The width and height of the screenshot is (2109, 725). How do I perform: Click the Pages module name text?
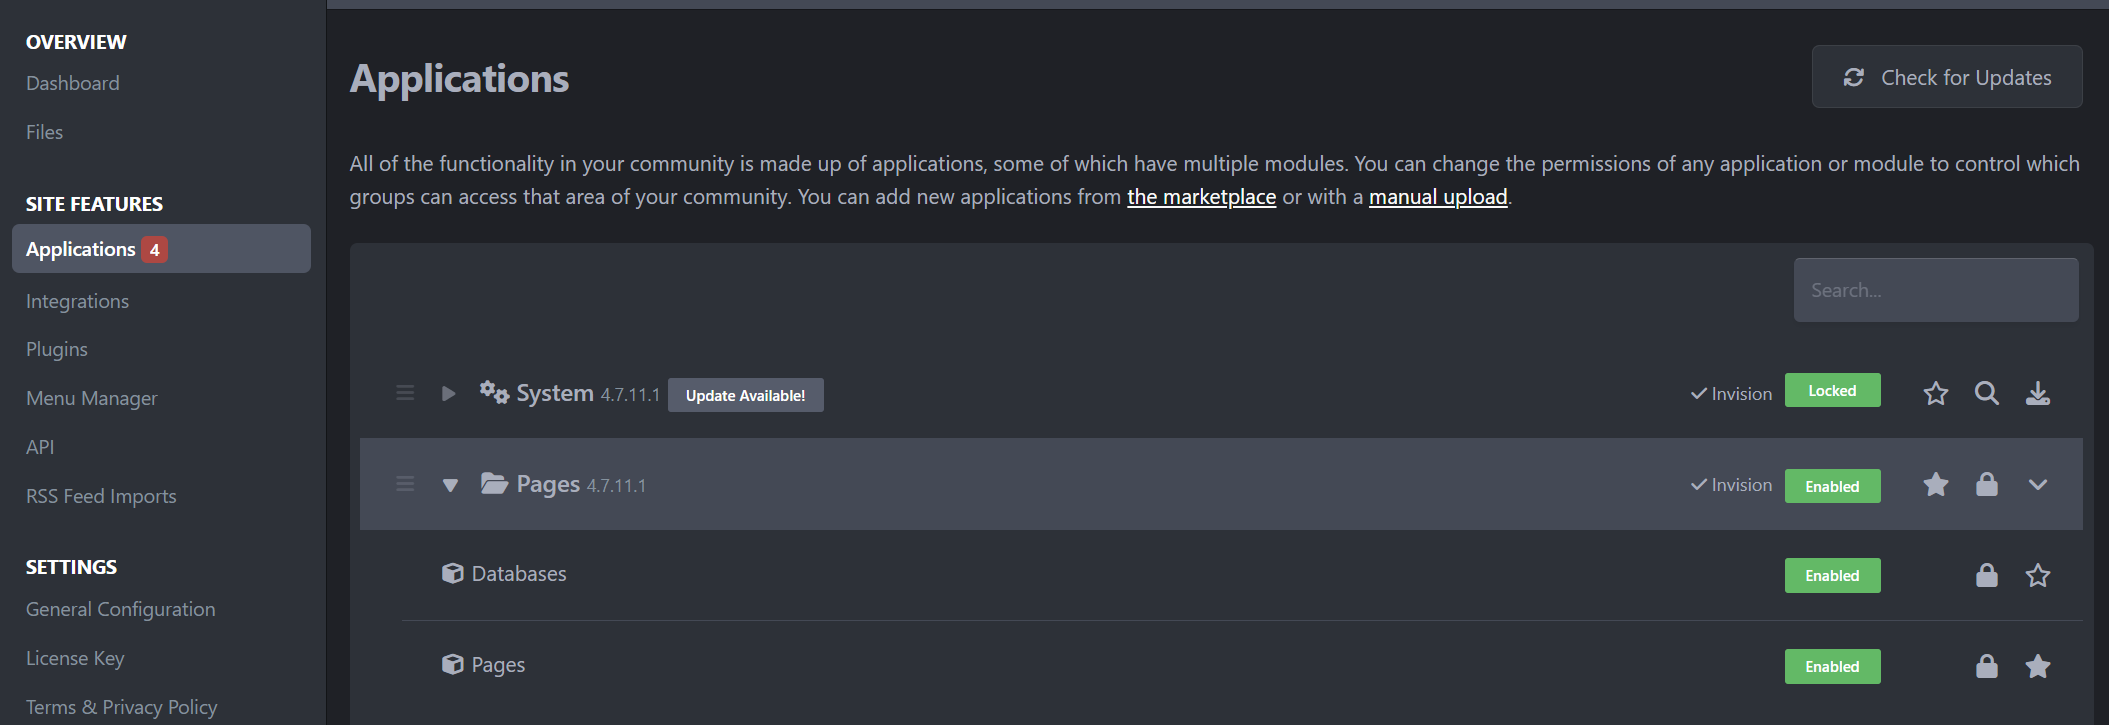click(498, 665)
